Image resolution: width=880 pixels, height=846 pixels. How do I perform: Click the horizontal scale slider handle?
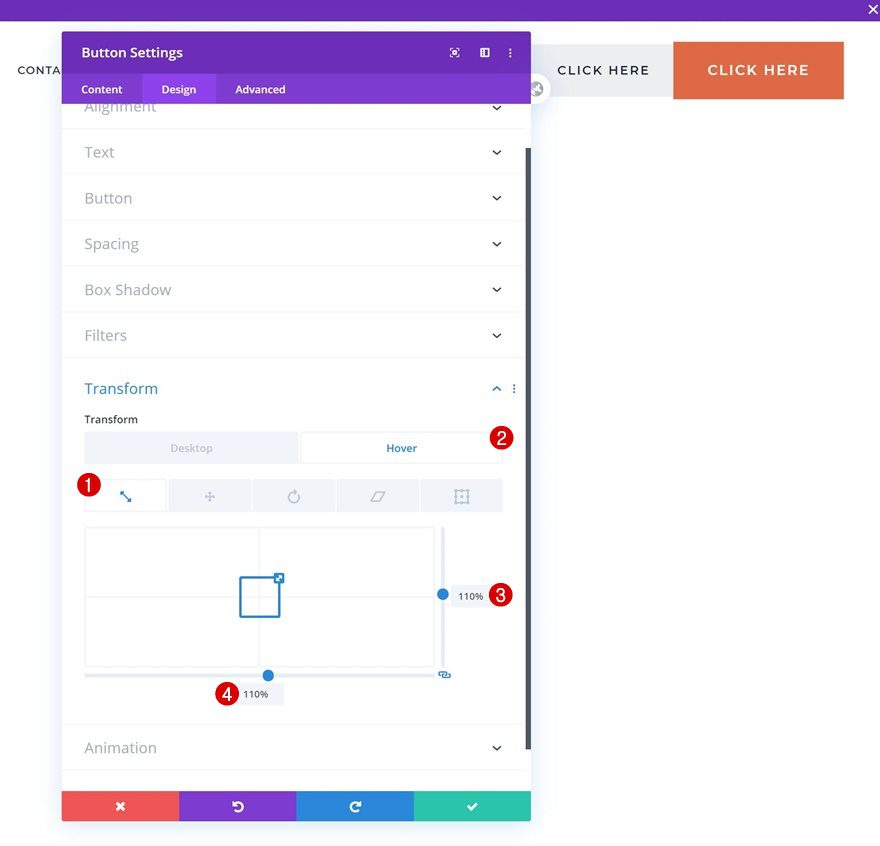click(268, 675)
